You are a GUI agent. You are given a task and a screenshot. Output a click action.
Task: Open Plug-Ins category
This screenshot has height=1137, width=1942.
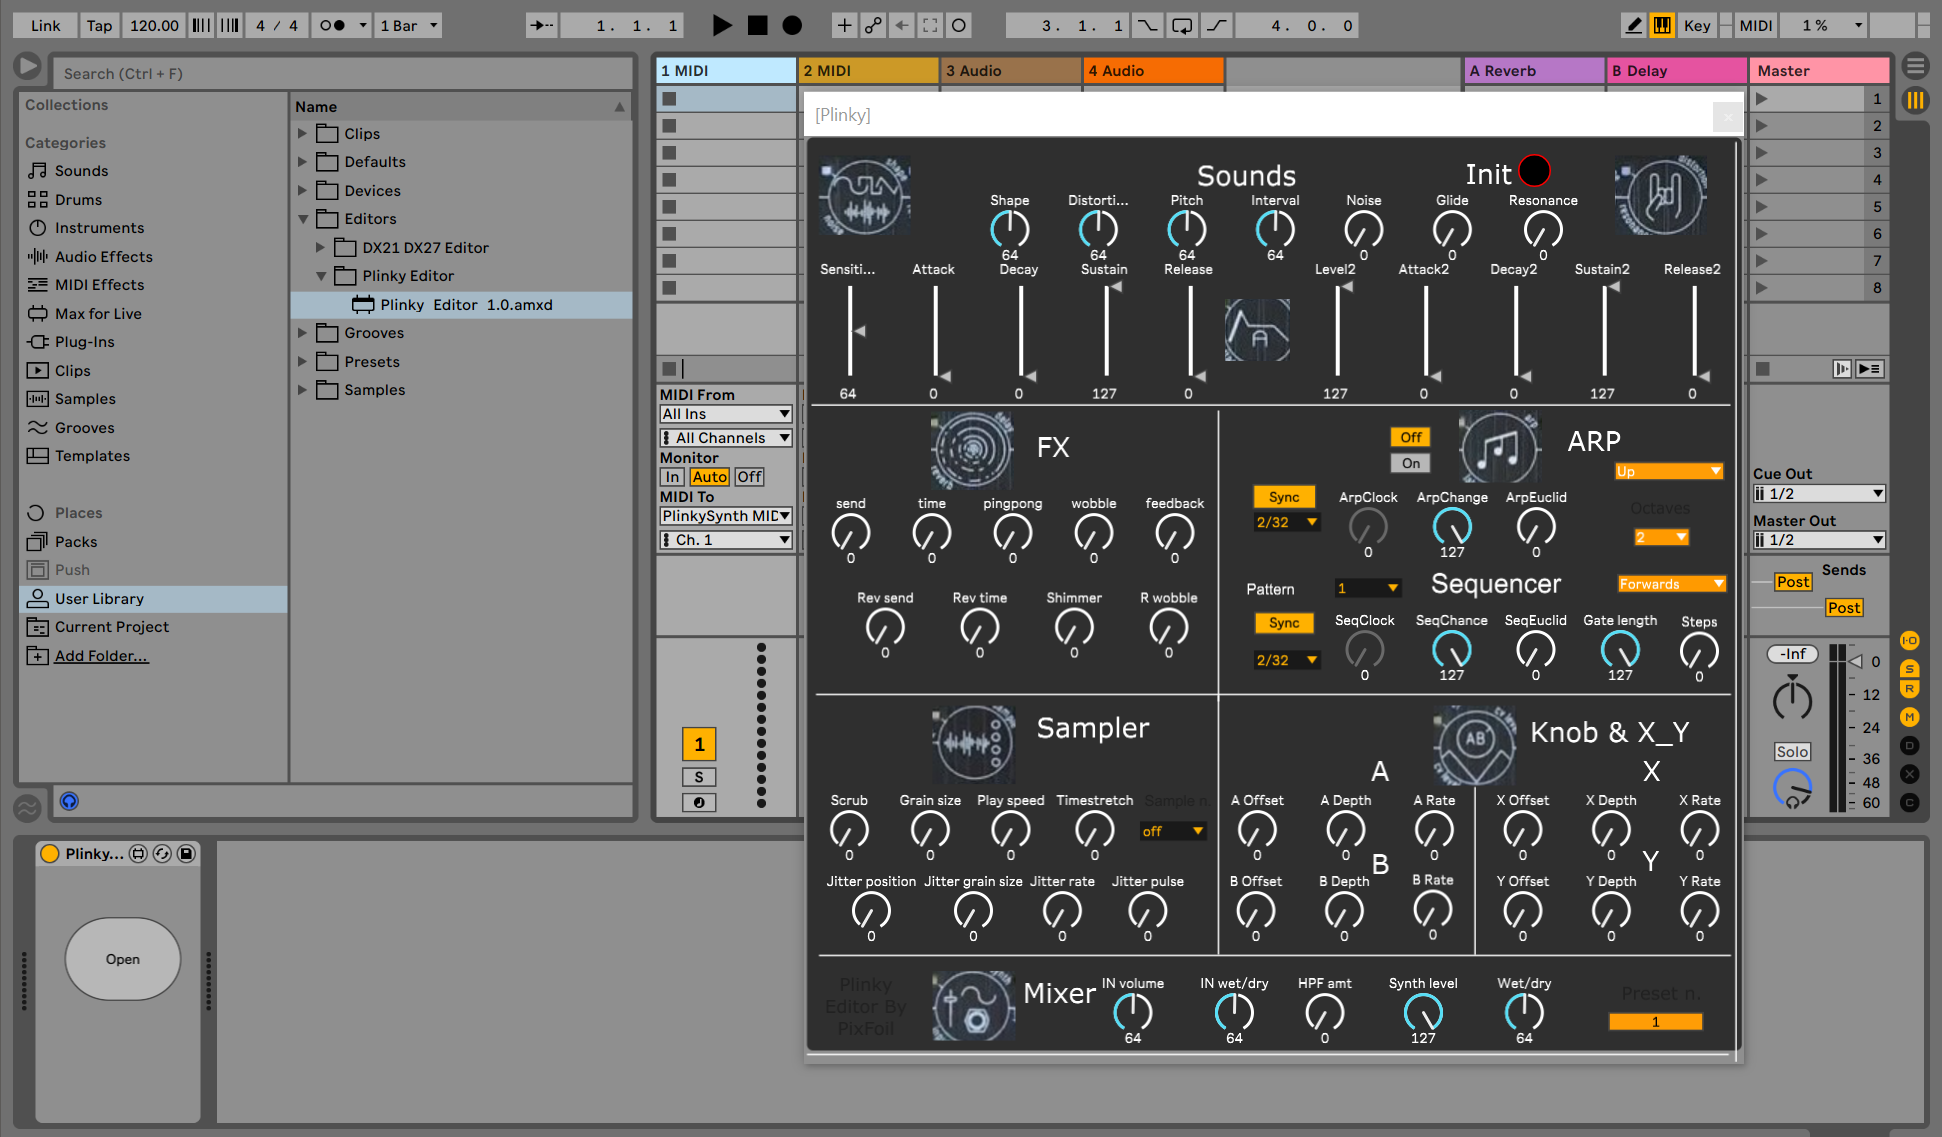[84, 342]
